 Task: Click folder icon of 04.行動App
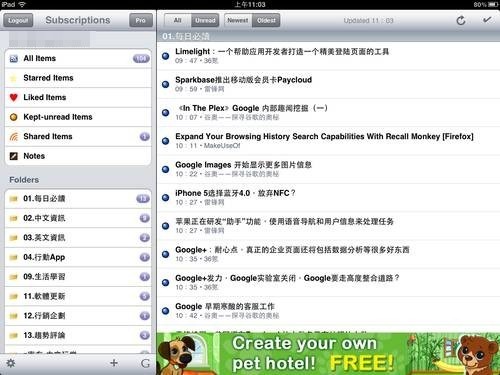(x=14, y=257)
